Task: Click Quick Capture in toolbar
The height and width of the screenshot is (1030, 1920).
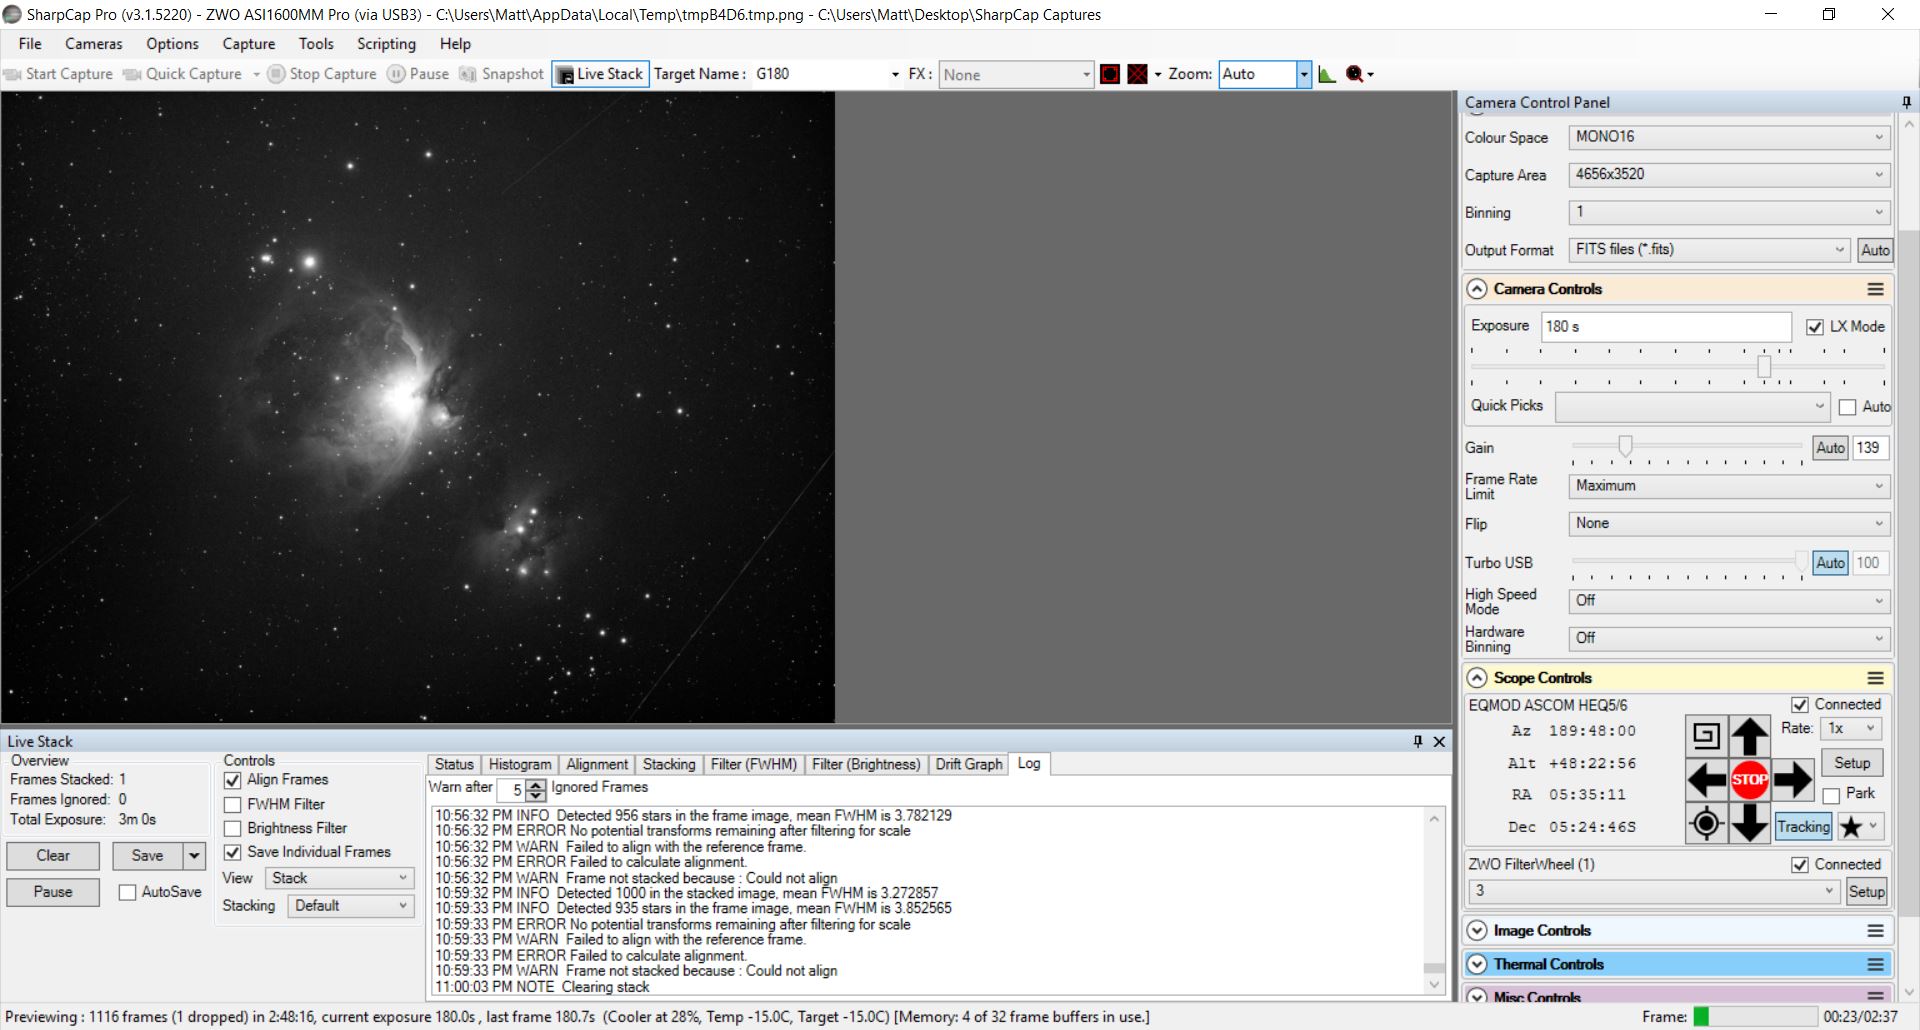Action: click(183, 74)
